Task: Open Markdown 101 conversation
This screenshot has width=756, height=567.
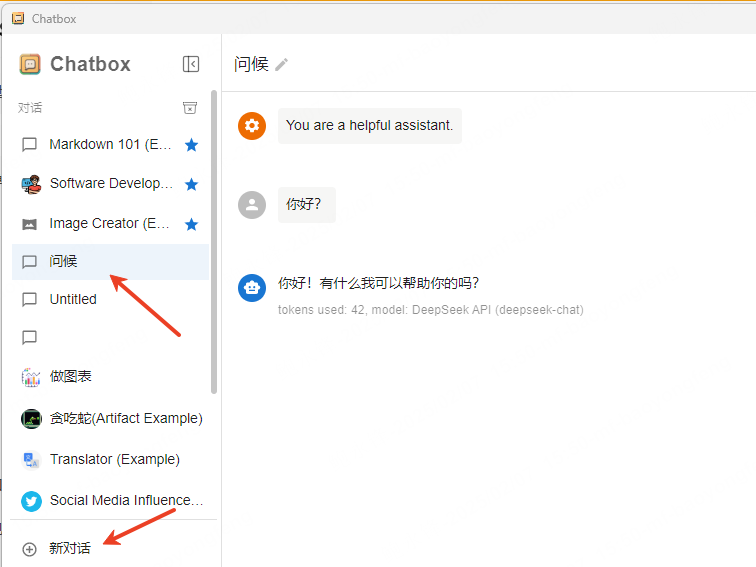Action: (x=110, y=145)
